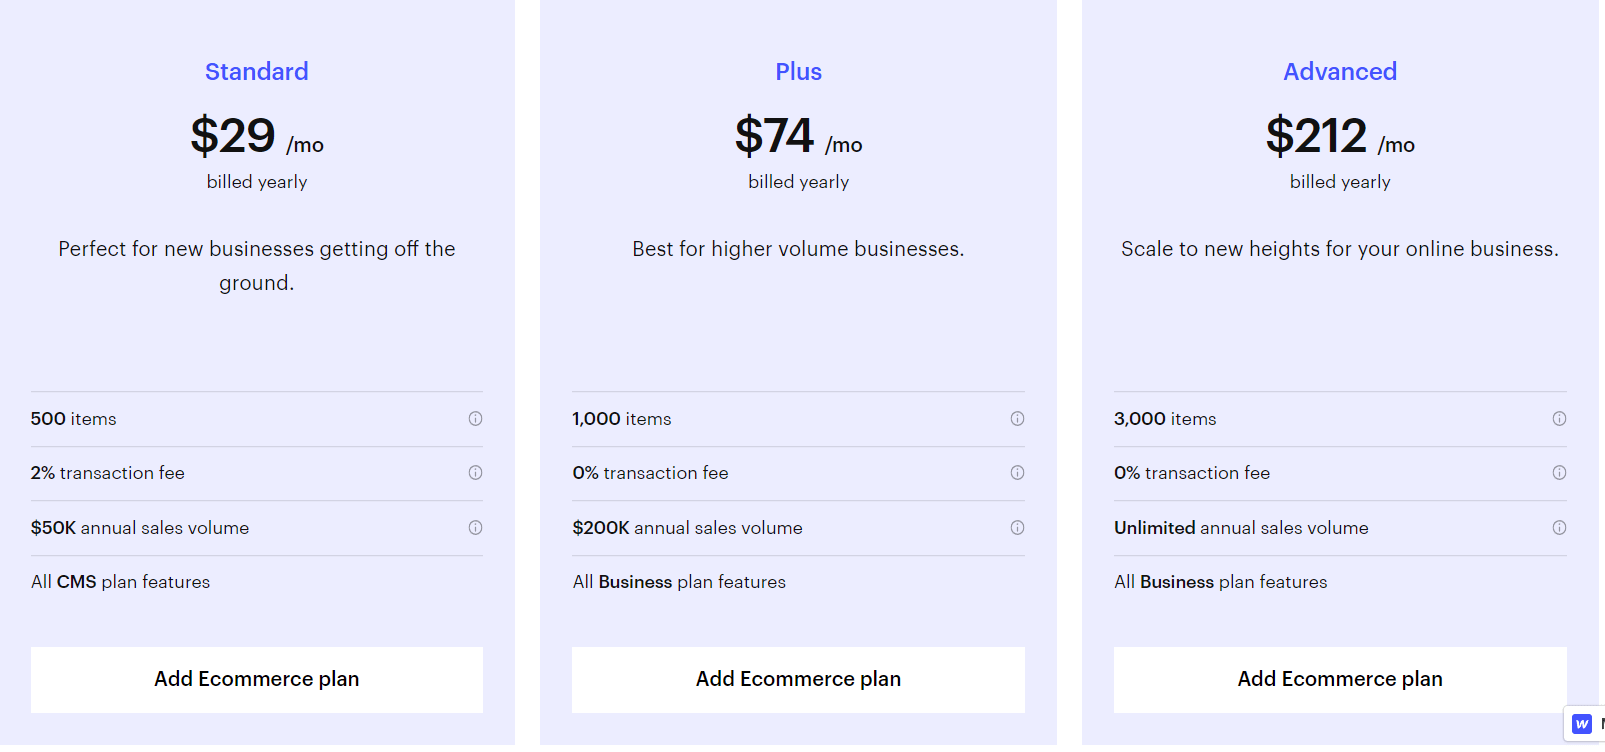Image resolution: width=1605 pixels, height=752 pixels.
Task: Click the All CMS plan features text
Action: (120, 581)
